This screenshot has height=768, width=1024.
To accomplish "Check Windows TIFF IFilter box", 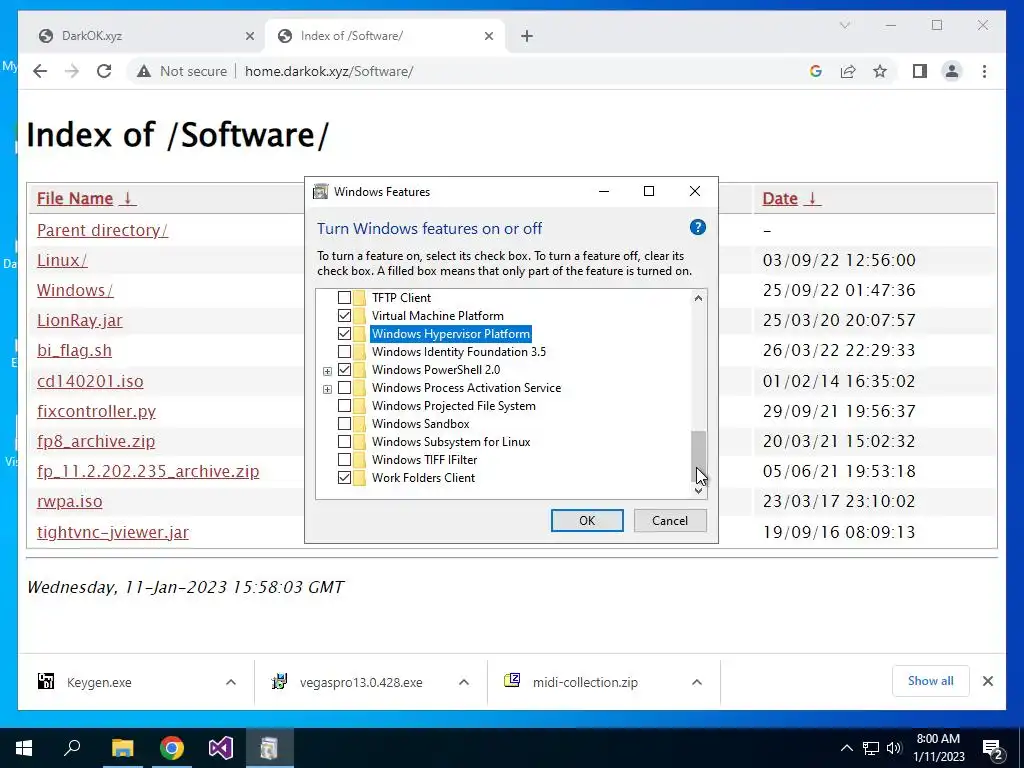I will (x=344, y=460).
